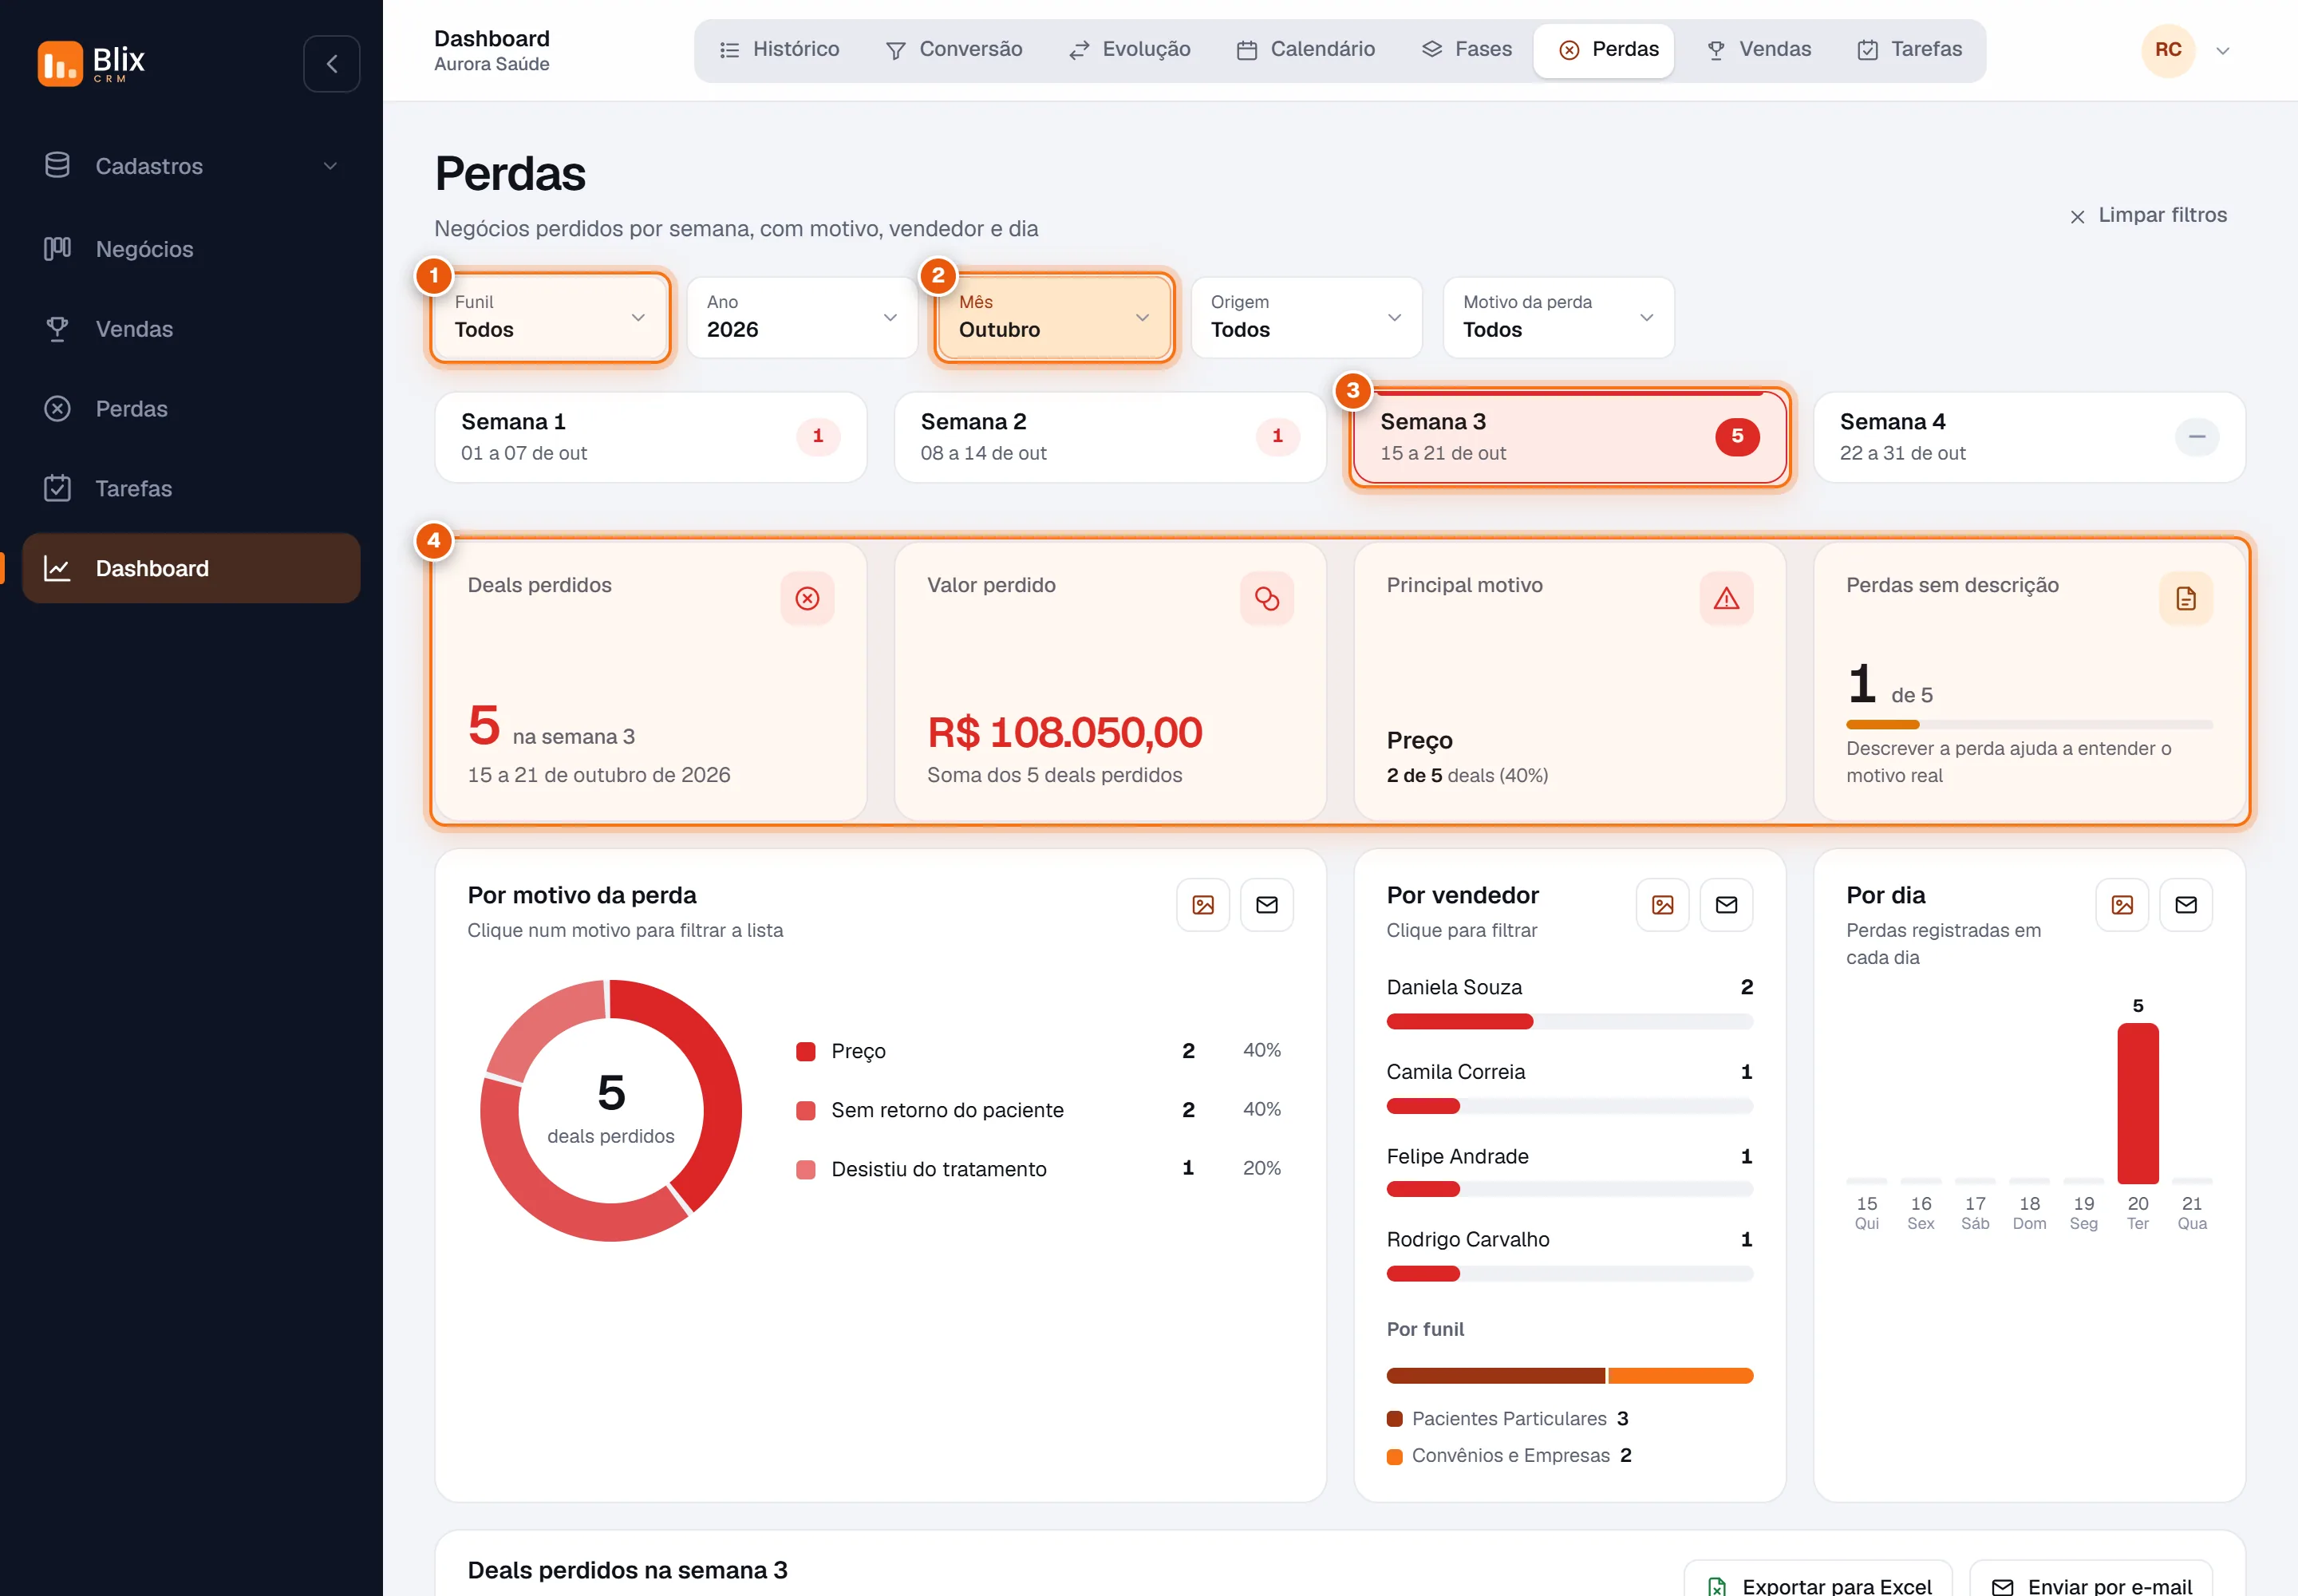The height and width of the screenshot is (1596, 2298).
Task: Save Por dia chart as image
Action: 2122,905
